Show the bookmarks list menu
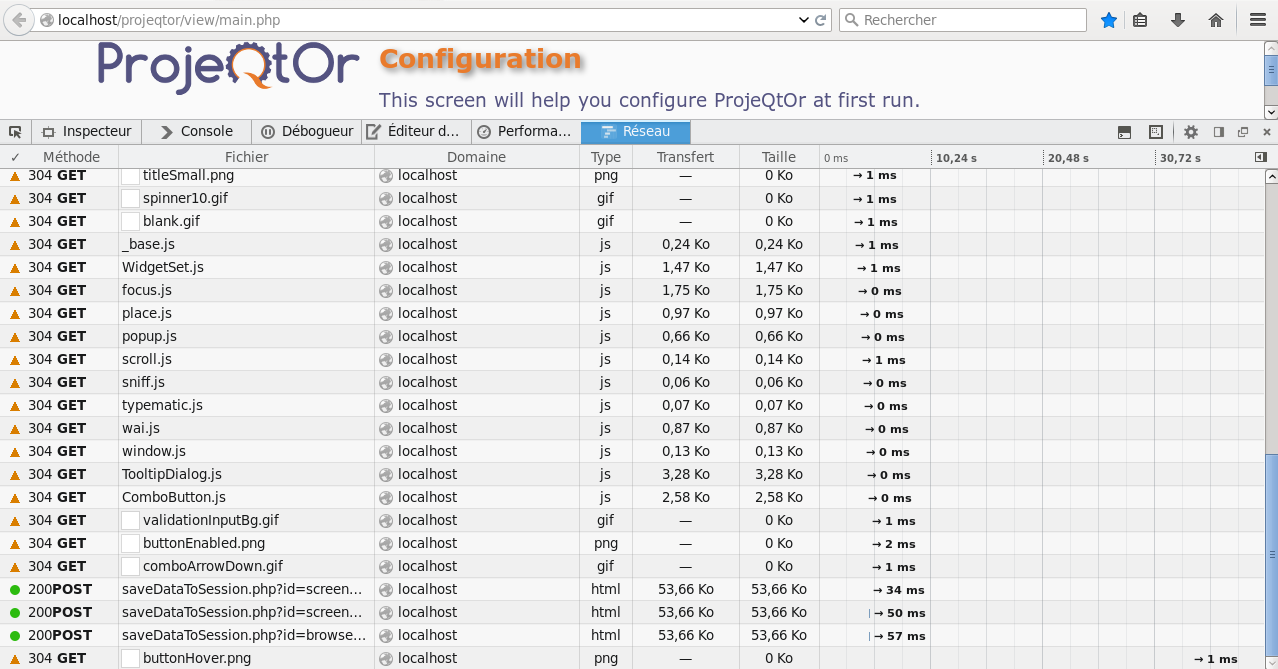The width and height of the screenshot is (1278, 669). pyautogui.click(x=1140, y=20)
